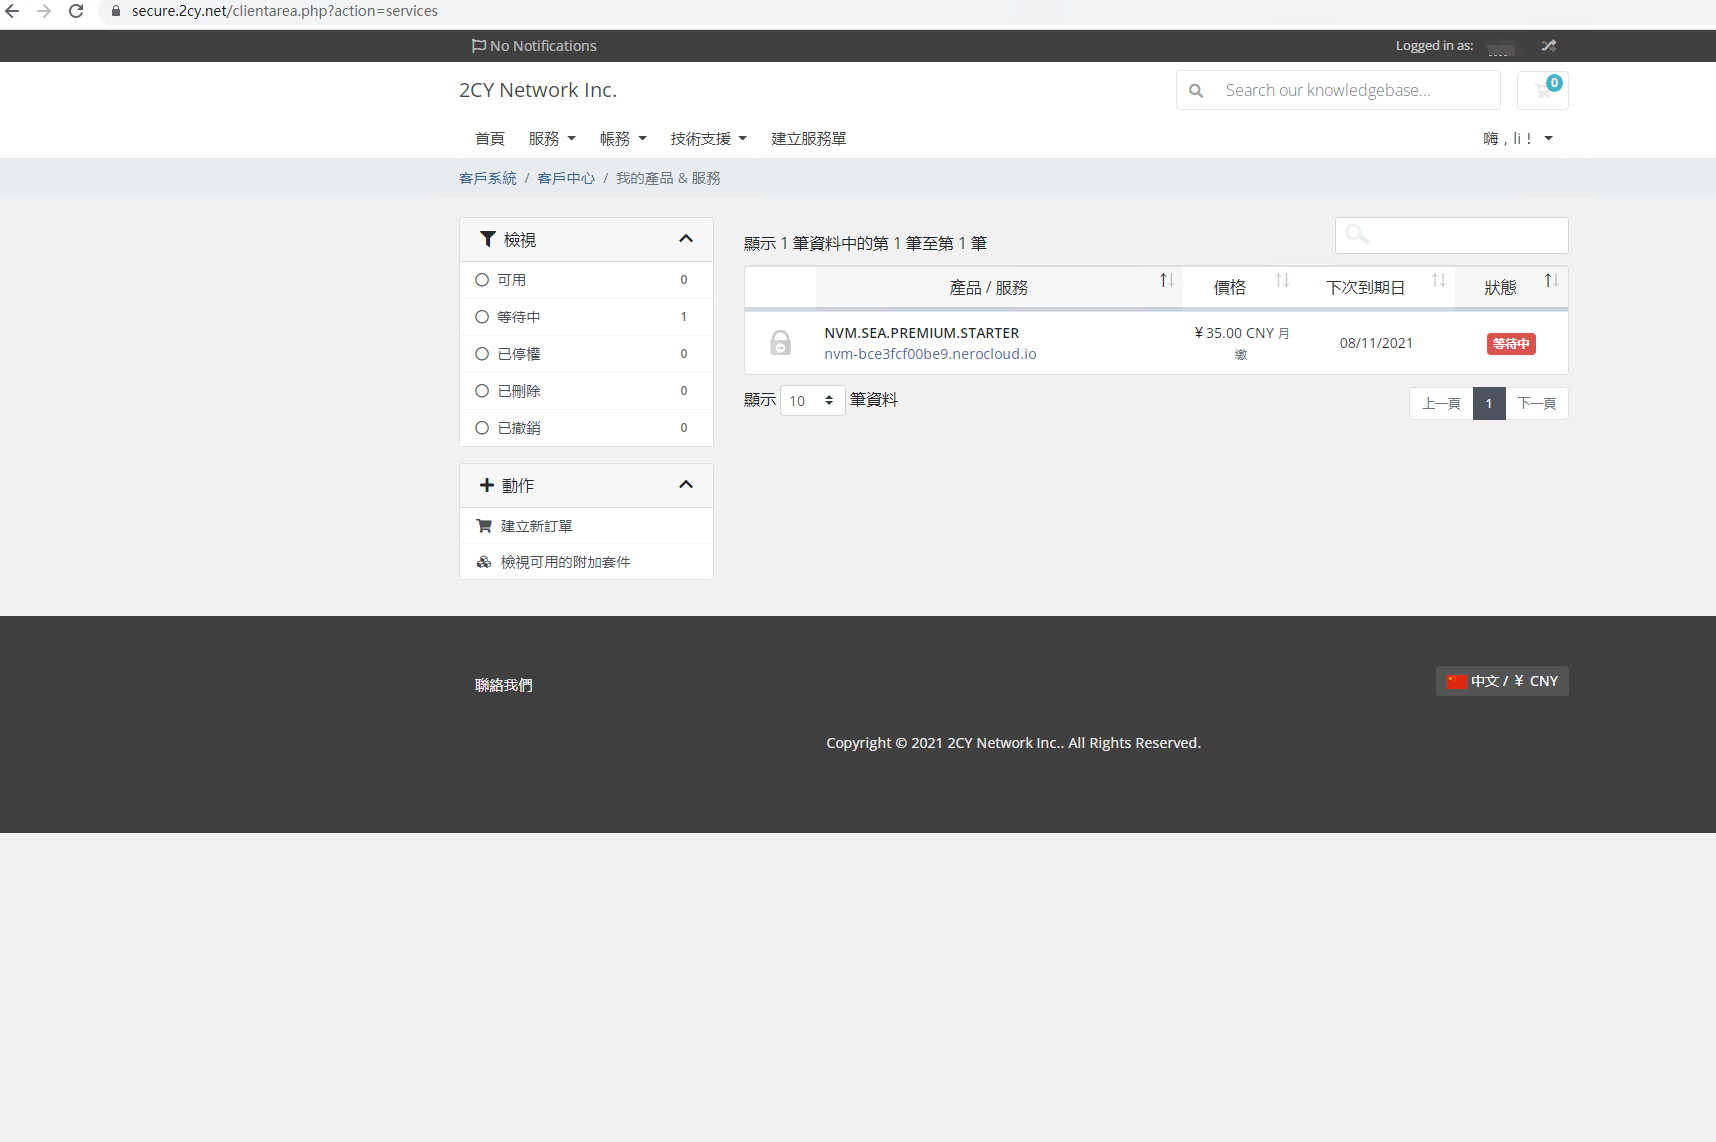Click the knowledgebase search magnifier icon
Image resolution: width=1716 pixels, height=1142 pixels.
click(1196, 90)
